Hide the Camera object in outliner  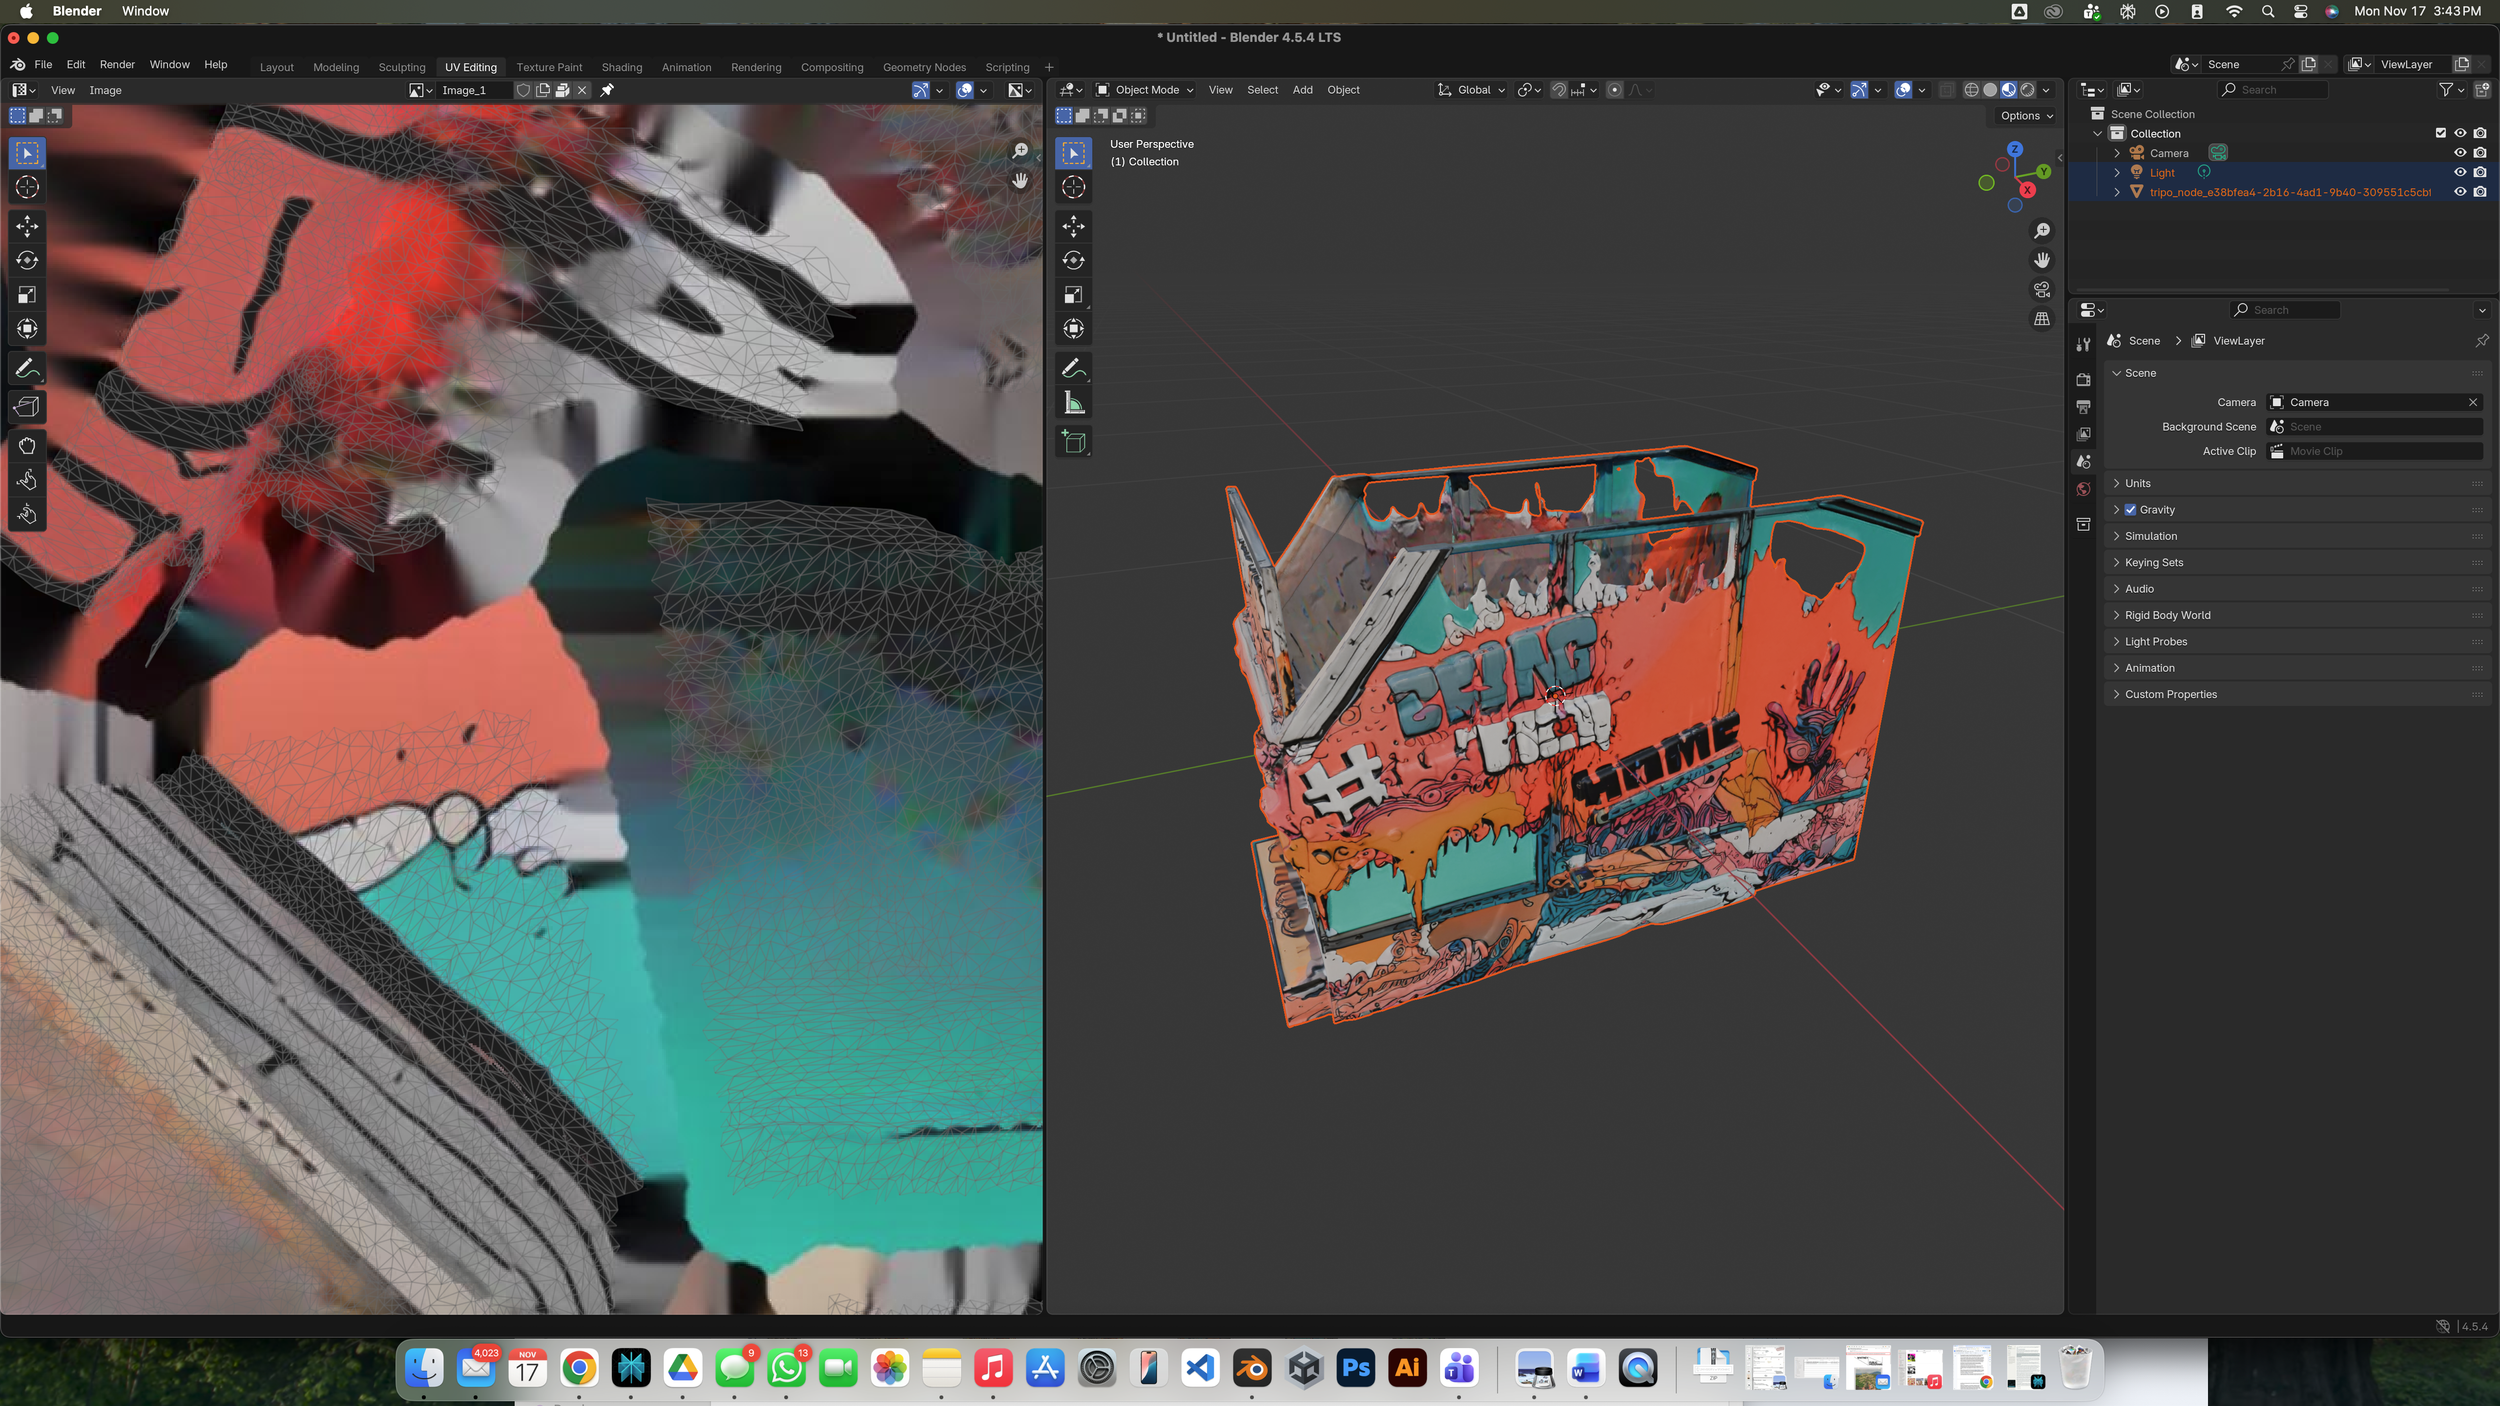click(2460, 153)
